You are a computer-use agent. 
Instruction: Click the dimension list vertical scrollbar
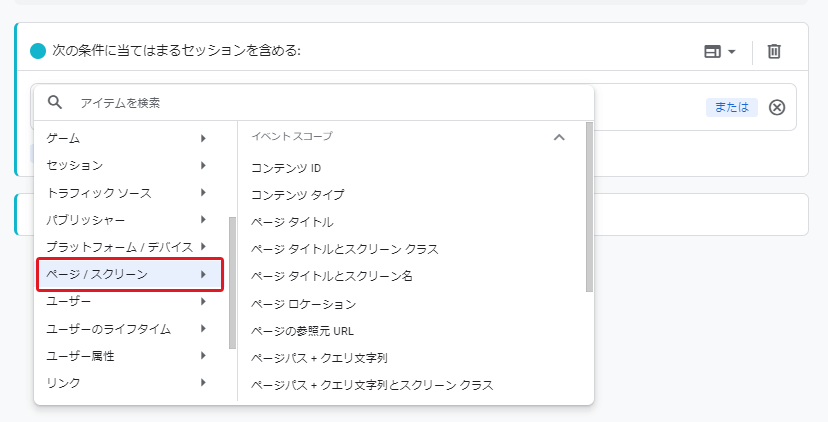[589, 207]
